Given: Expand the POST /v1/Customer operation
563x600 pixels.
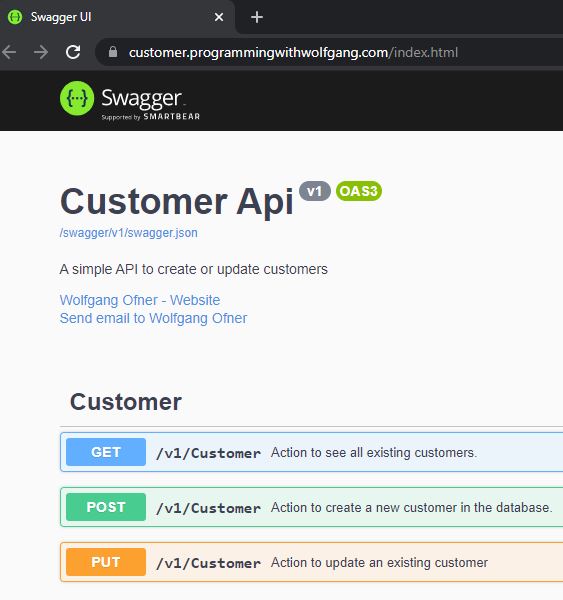Looking at the screenshot, I should coord(311,507).
